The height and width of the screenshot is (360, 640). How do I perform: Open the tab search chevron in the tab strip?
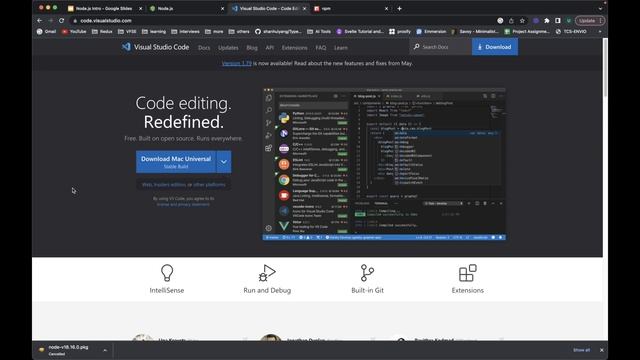(x=600, y=9)
